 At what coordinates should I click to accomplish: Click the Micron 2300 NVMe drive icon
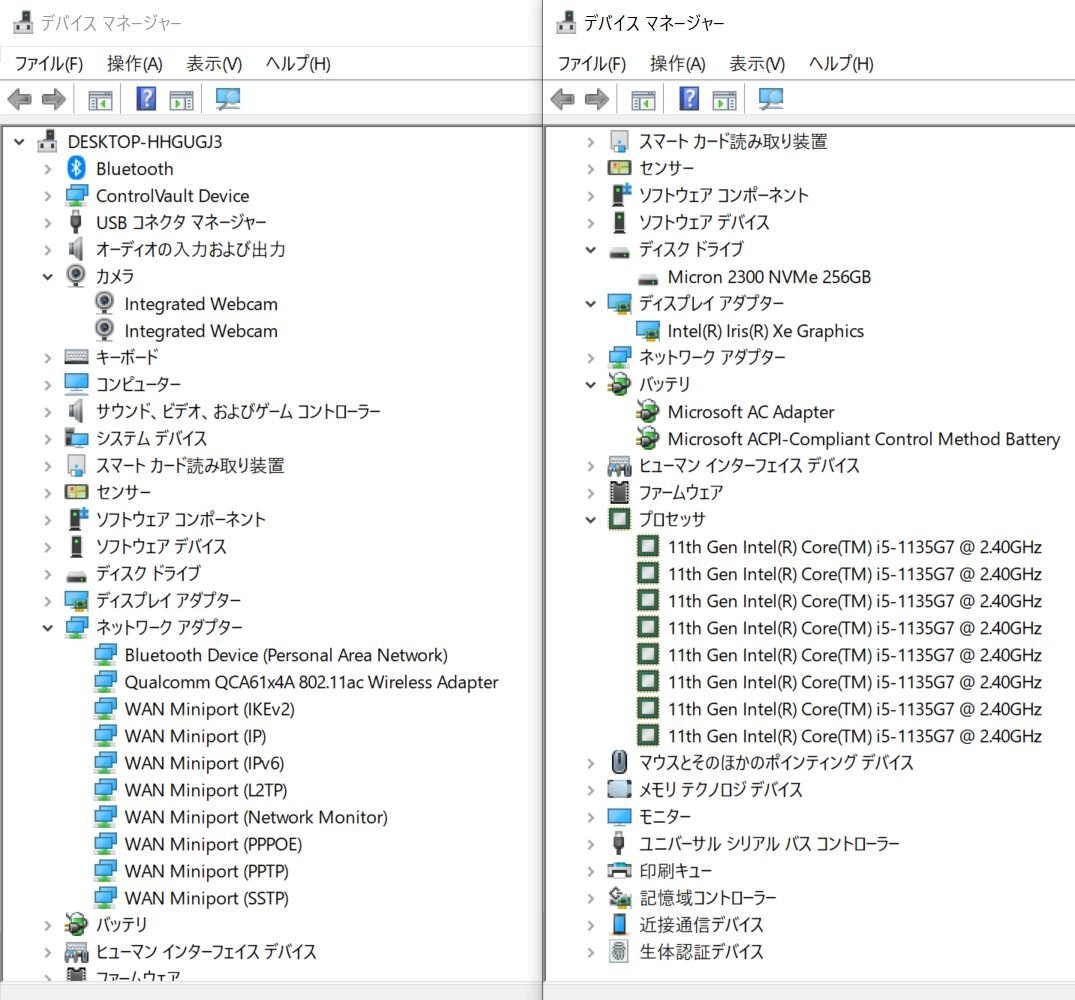(x=648, y=278)
